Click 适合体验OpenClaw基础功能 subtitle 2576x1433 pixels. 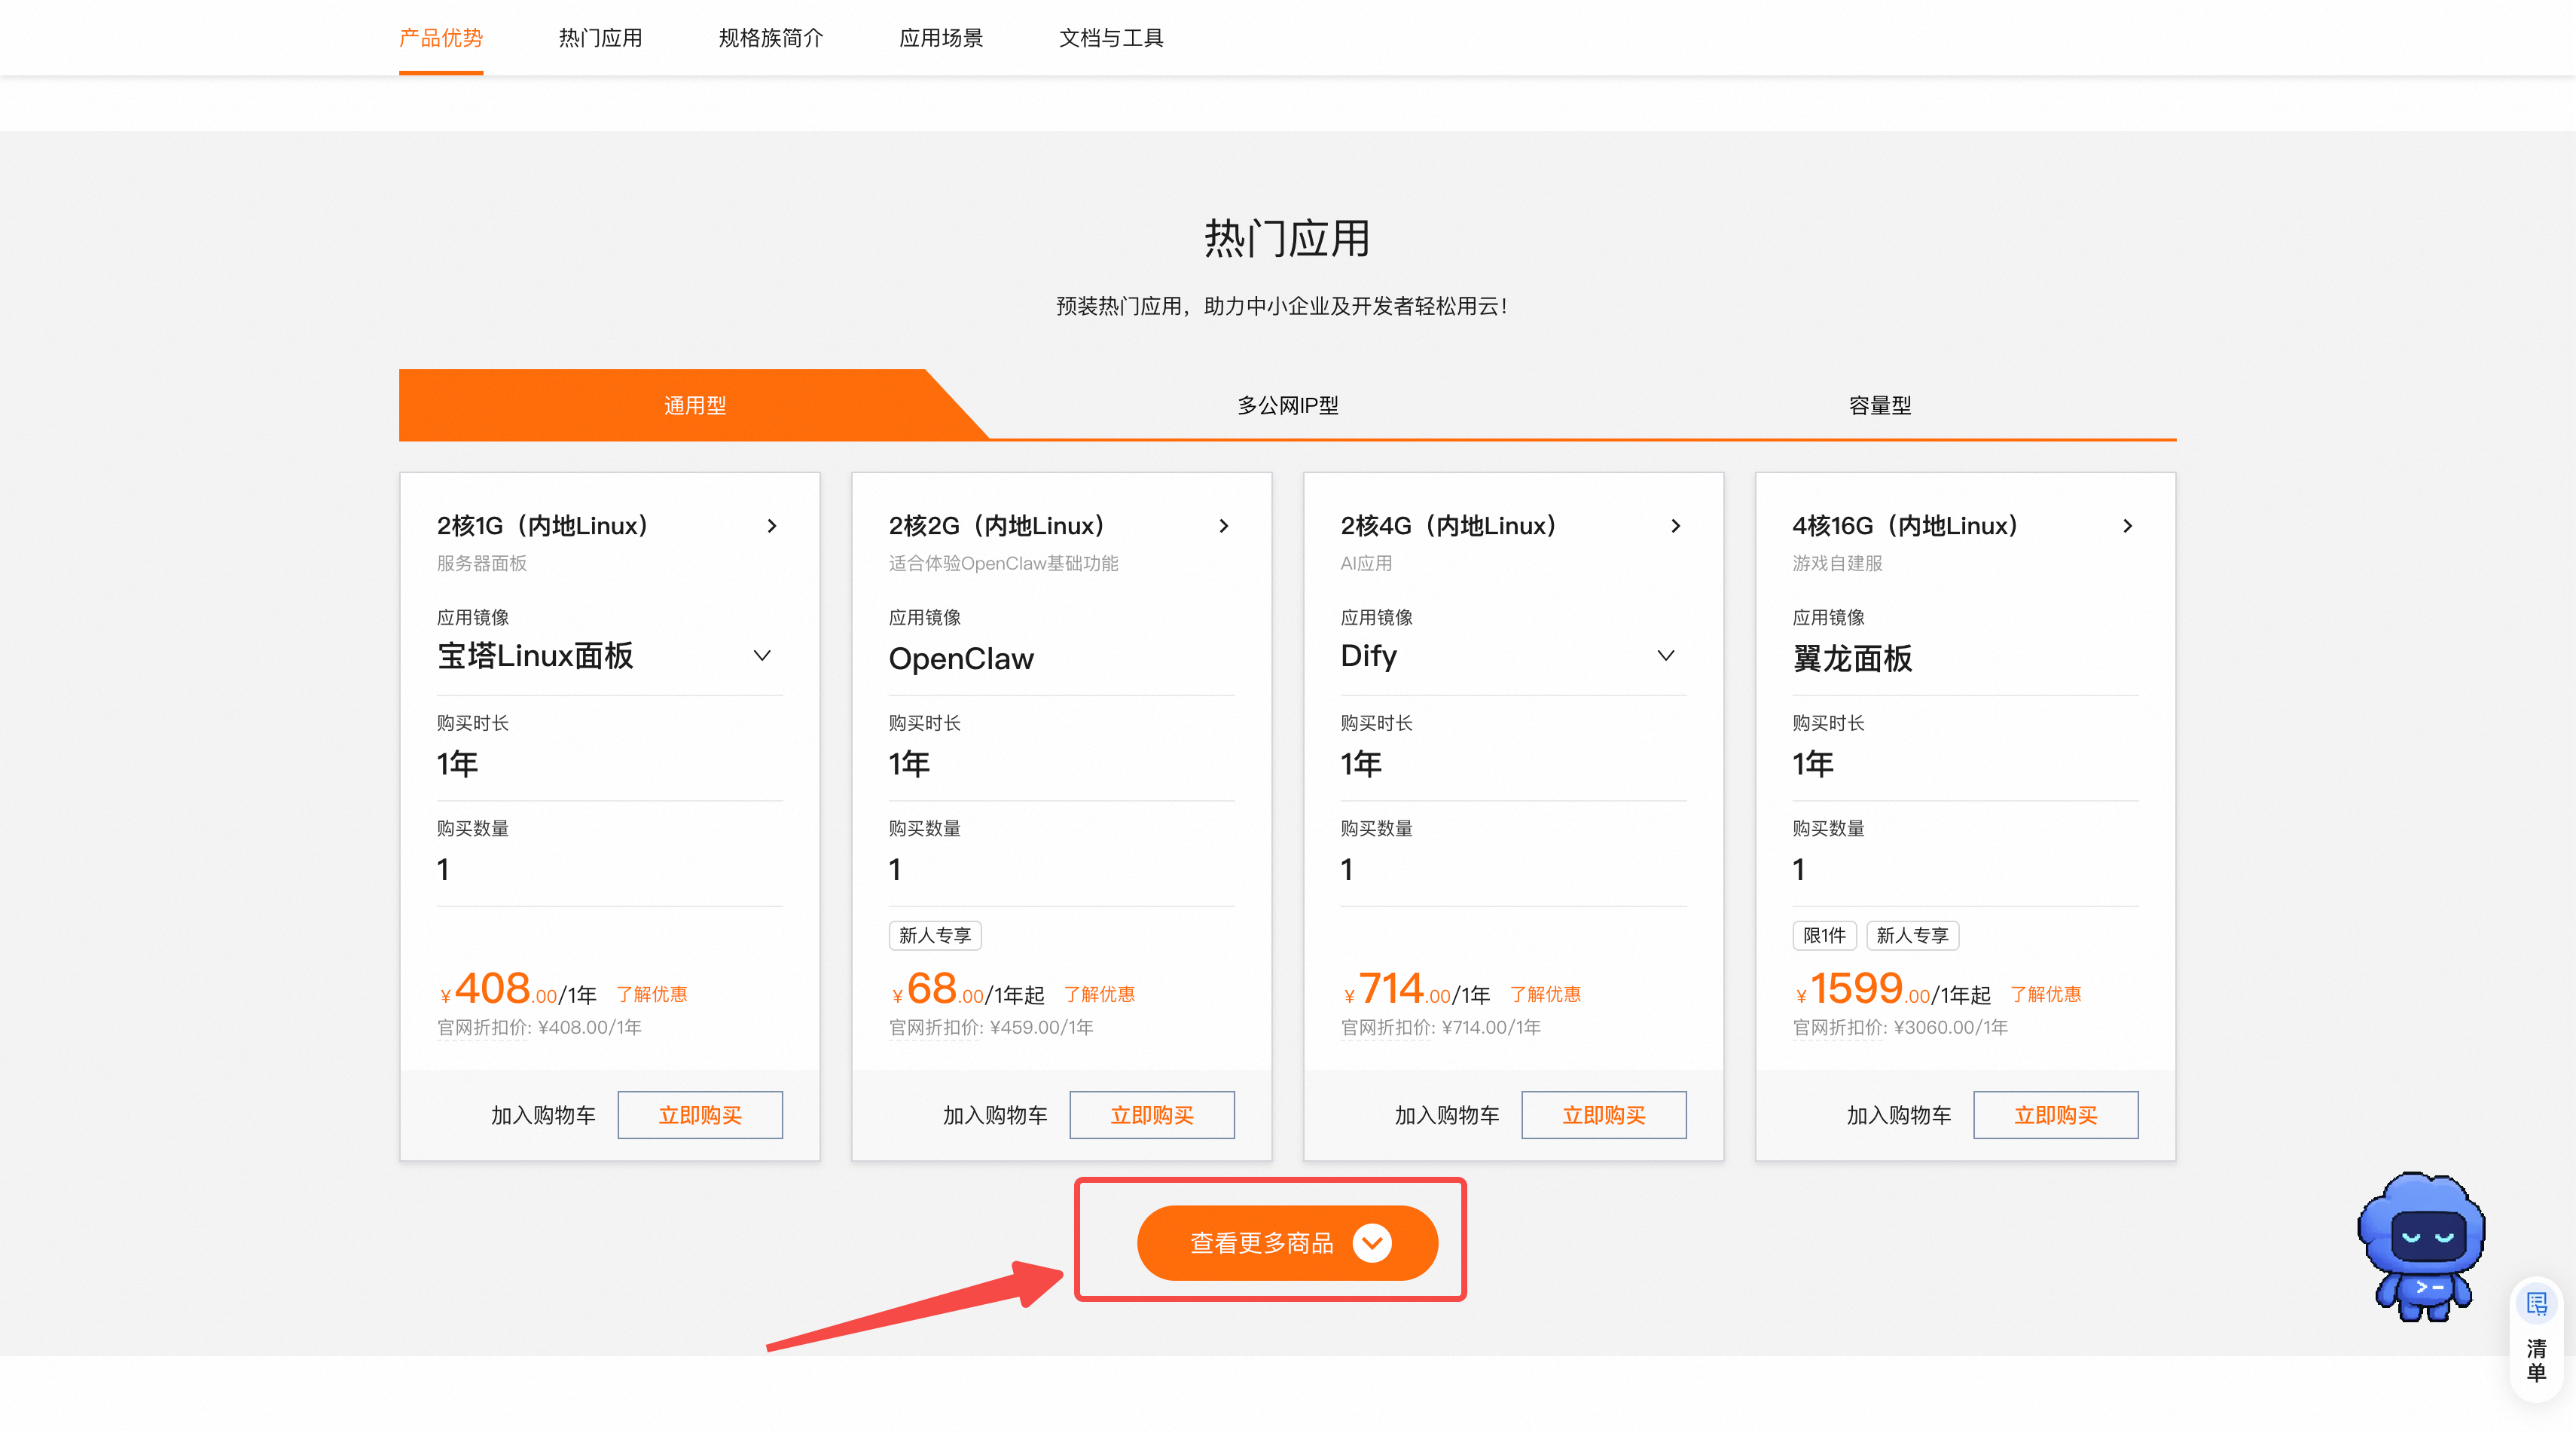pos(1003,564)
